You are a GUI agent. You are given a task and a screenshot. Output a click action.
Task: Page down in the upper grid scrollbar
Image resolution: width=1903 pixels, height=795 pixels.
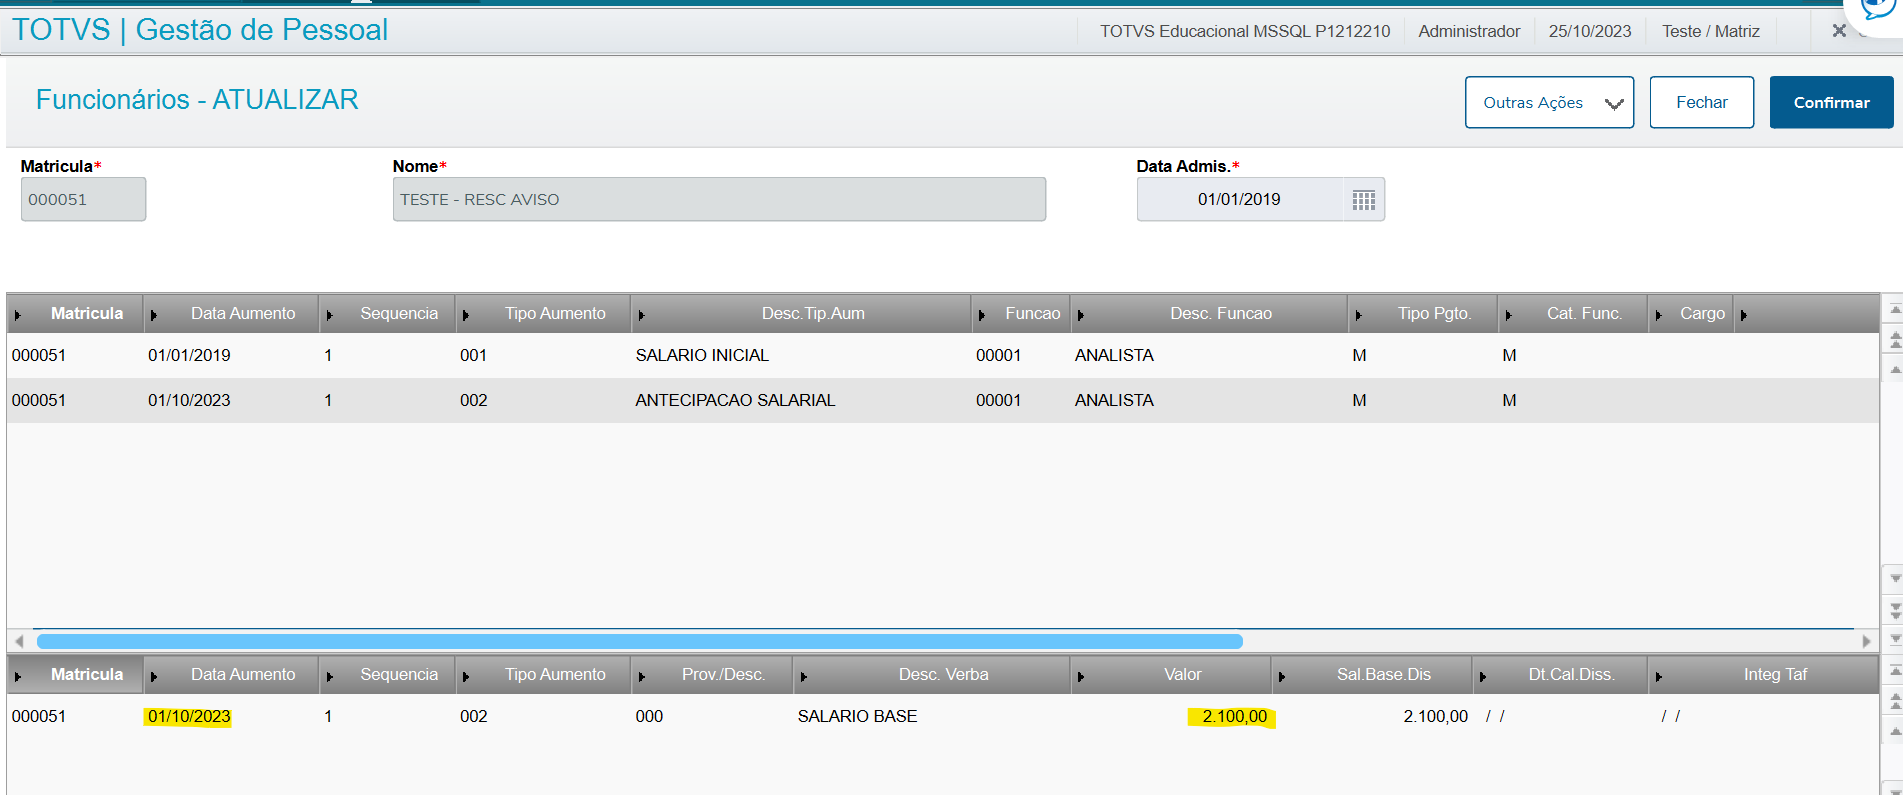pos(1894,609)
